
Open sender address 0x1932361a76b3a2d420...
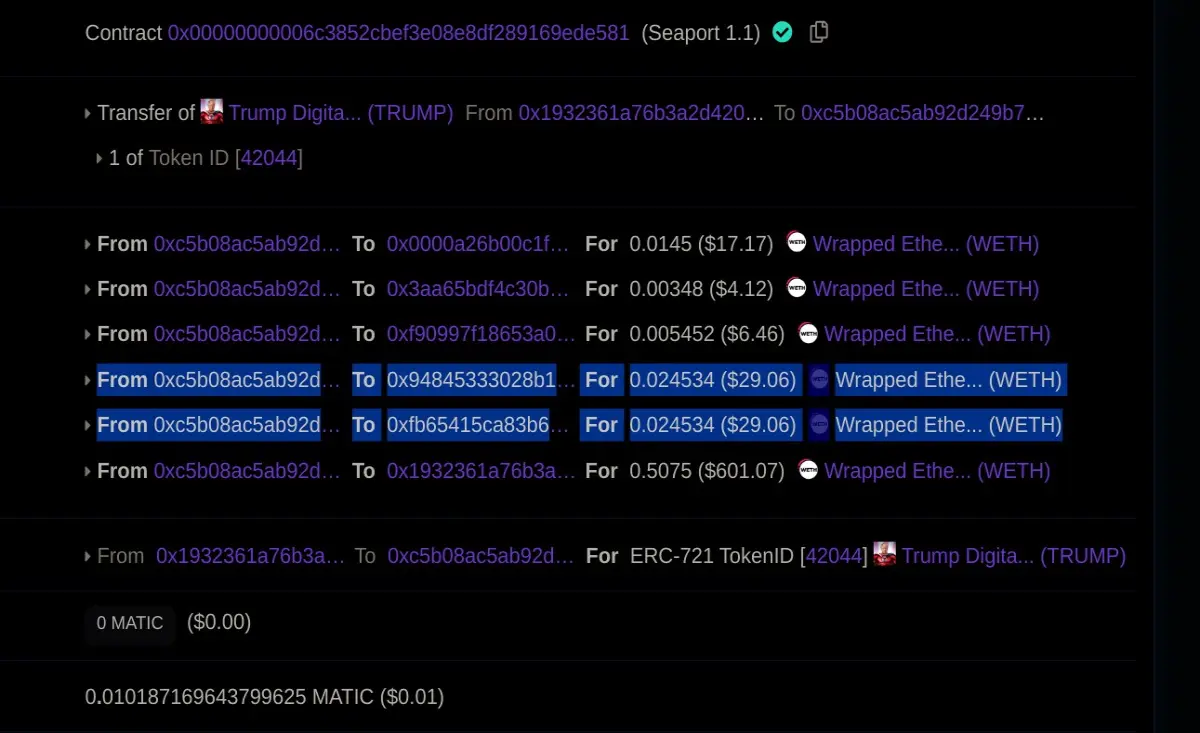[642, 113]
